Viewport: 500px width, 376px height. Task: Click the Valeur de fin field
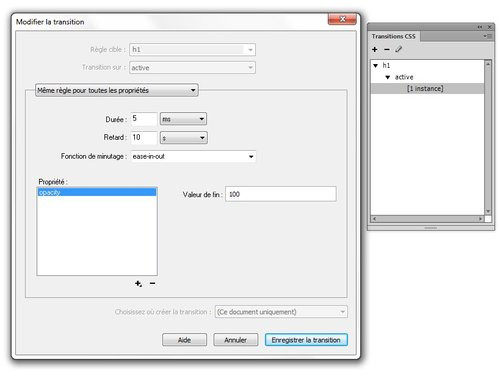click(x=281, y=194)
